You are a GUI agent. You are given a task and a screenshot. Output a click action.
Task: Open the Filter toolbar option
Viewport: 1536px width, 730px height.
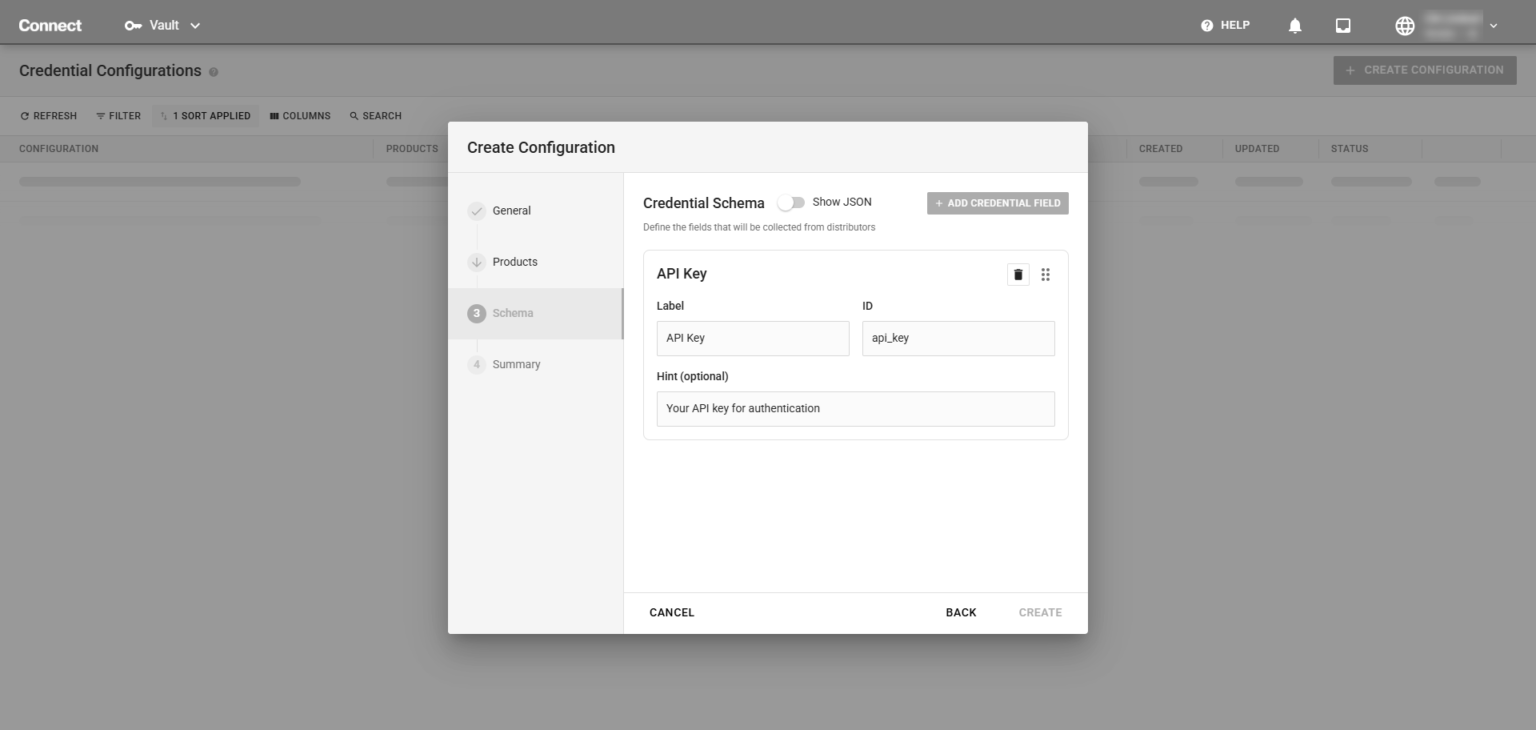point(118,116)
